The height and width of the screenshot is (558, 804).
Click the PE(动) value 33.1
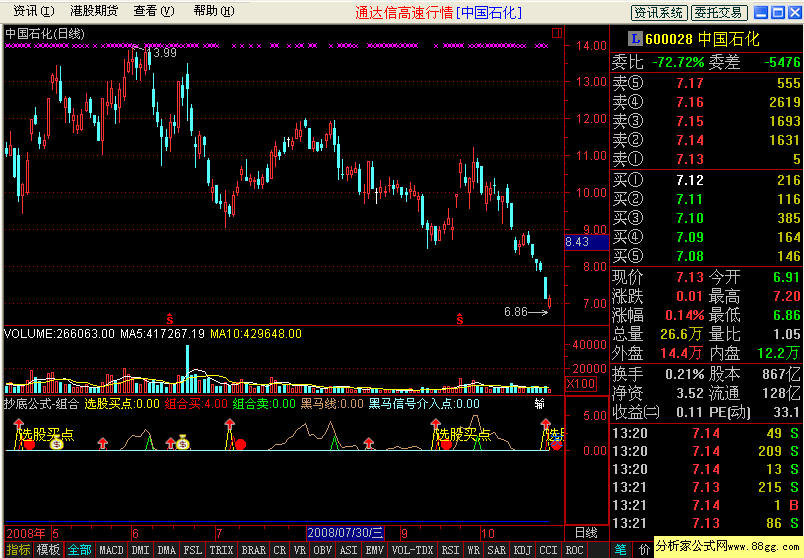pos(787,412)
